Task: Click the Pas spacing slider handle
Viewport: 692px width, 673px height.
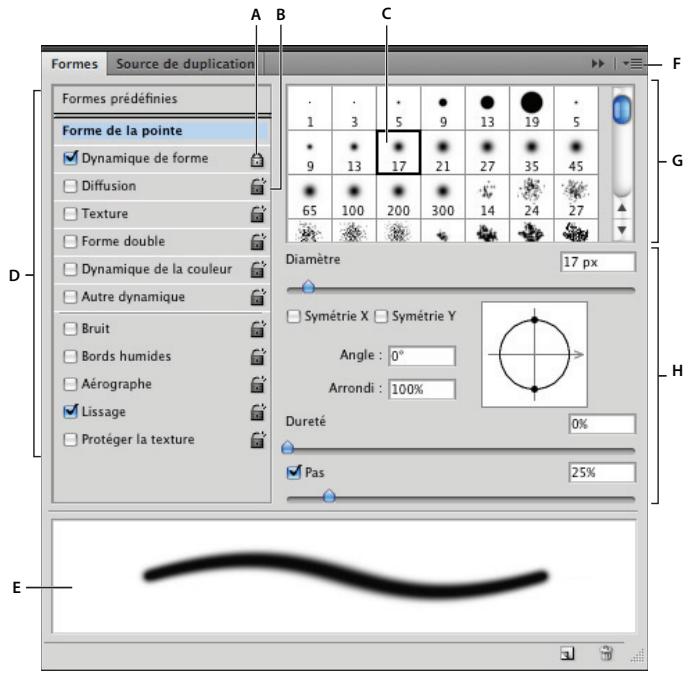Action: pos(329,496)
